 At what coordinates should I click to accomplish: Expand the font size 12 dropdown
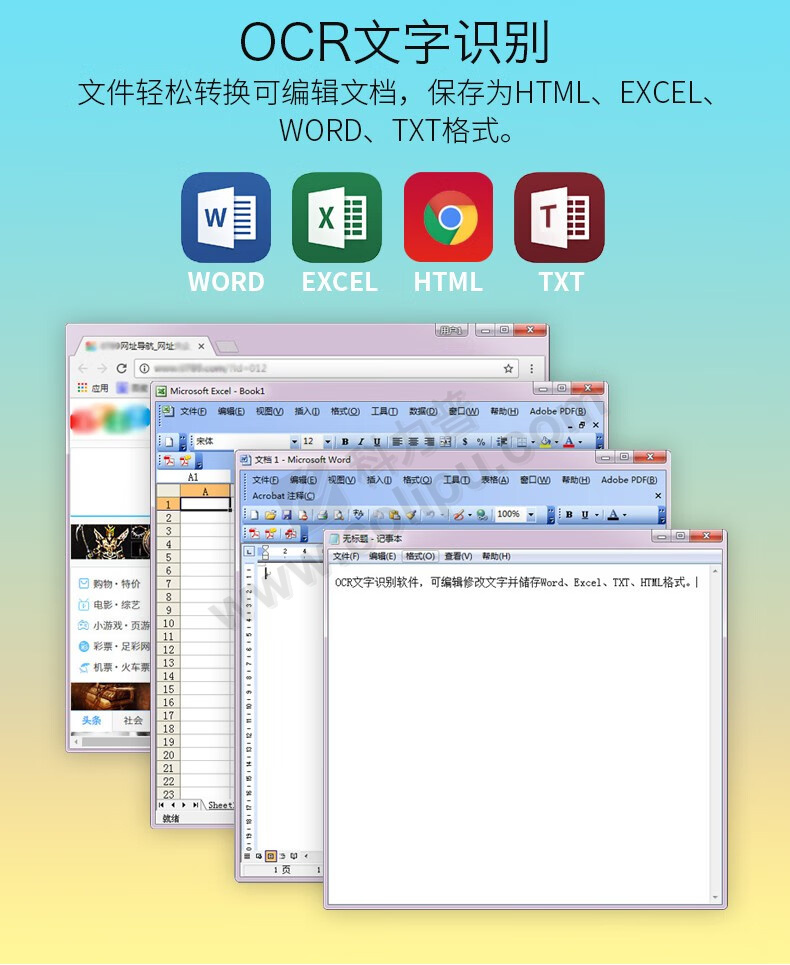pyautogui.click(x=326, y=441)
